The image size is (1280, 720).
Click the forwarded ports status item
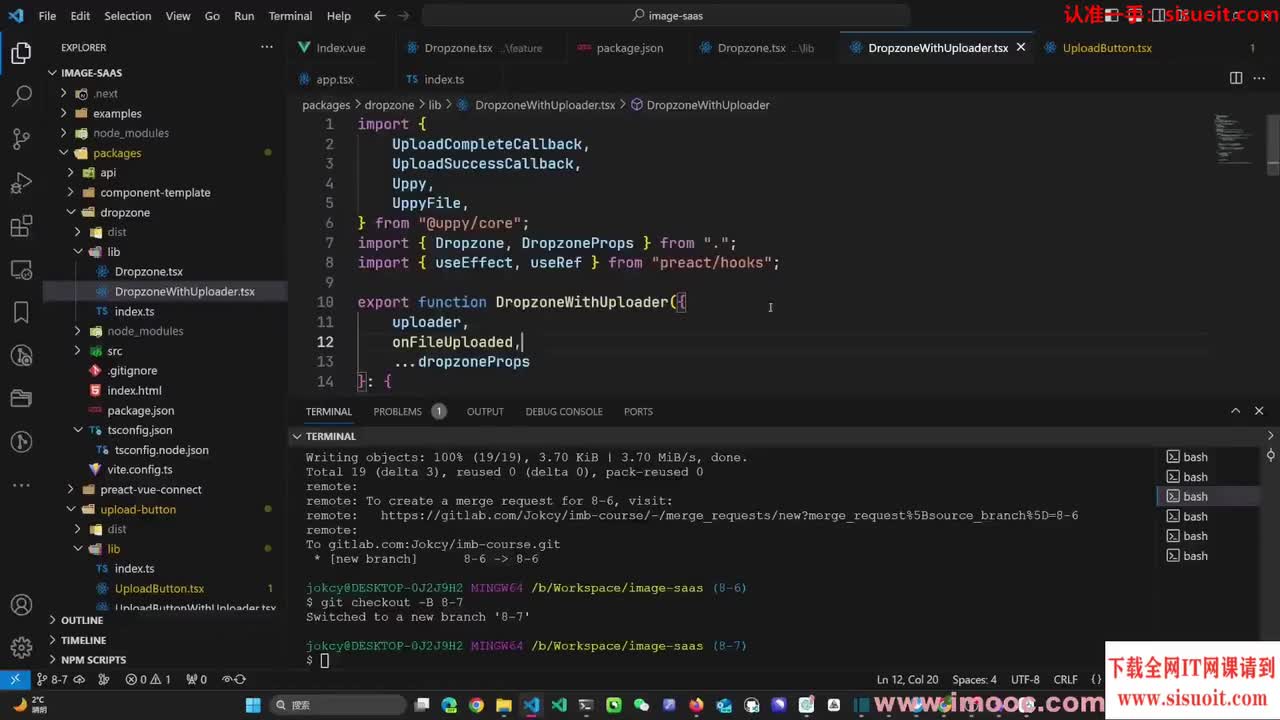196,680
